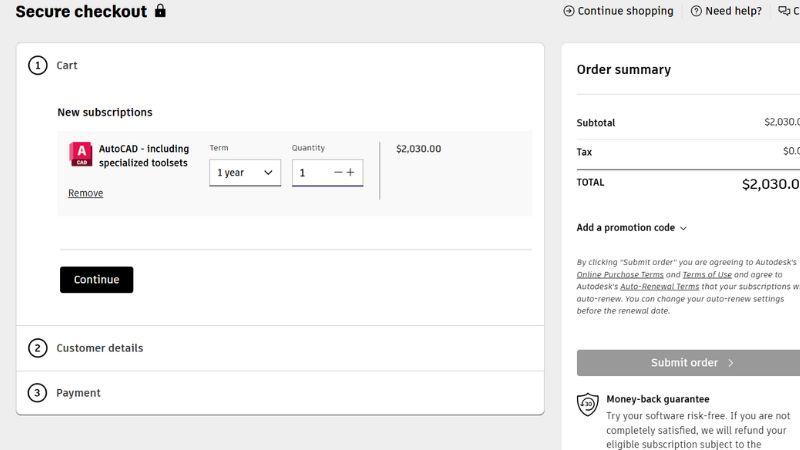Click the money-back guarantee shield icon
The width and height of the screenshot is (800, 450).
[588, 404]
